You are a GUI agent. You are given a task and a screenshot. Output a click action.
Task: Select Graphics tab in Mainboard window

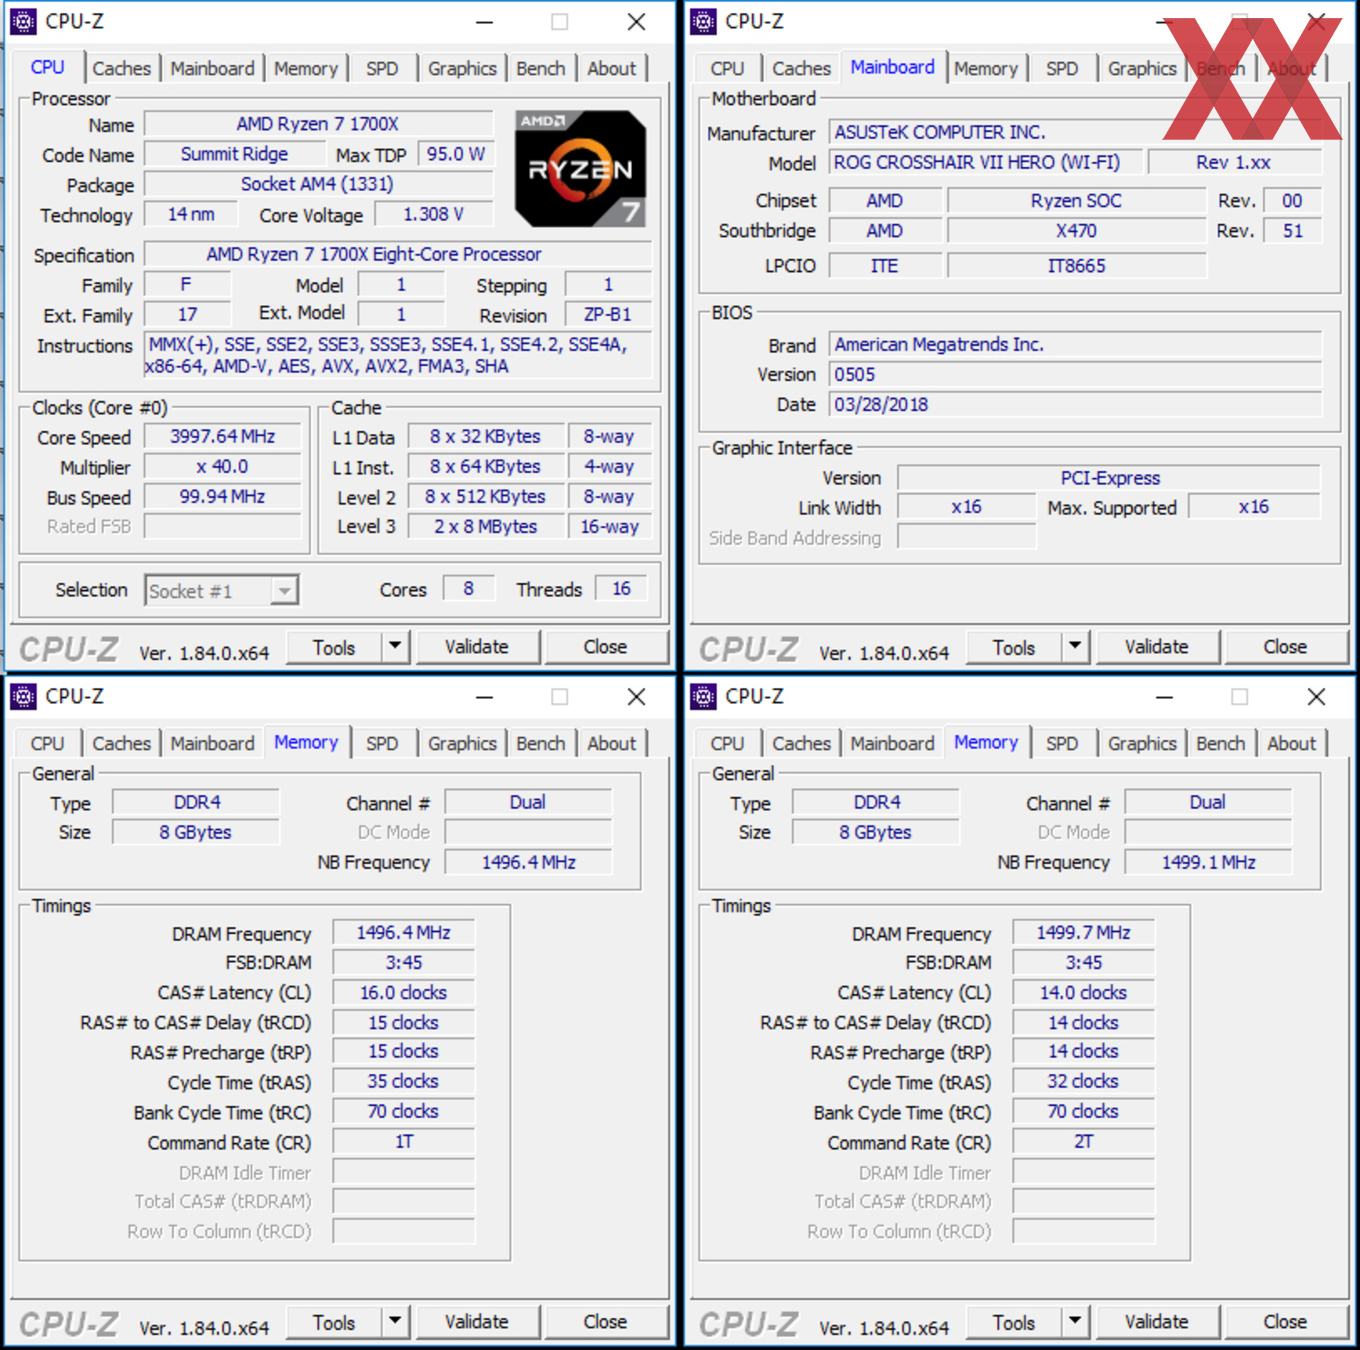(x=1142, y=68)
